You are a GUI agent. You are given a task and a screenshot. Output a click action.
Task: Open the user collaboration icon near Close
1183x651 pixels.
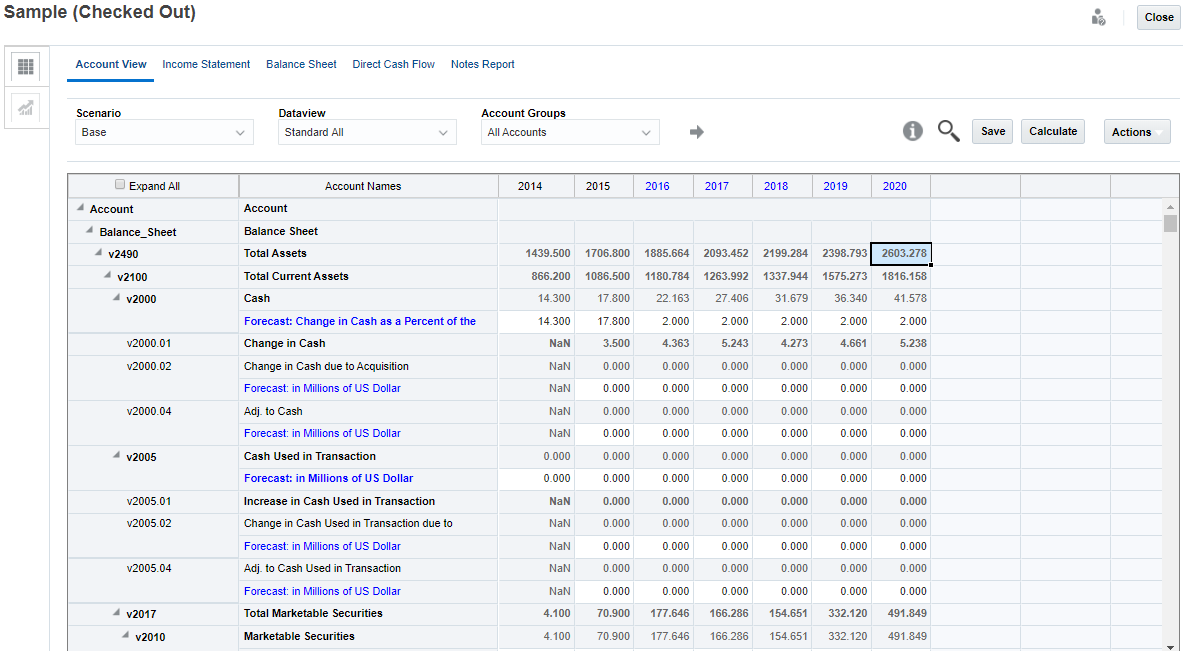coord(1098,17)
